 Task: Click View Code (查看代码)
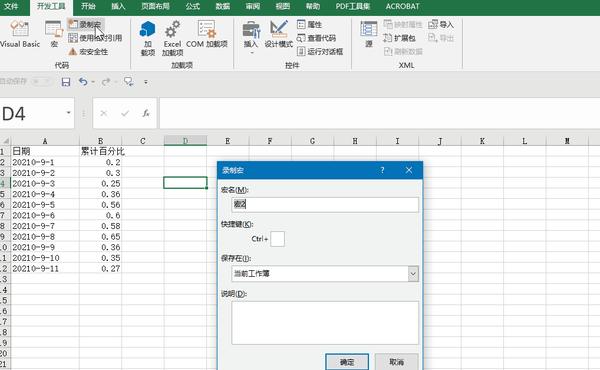[x=316, y=38]
